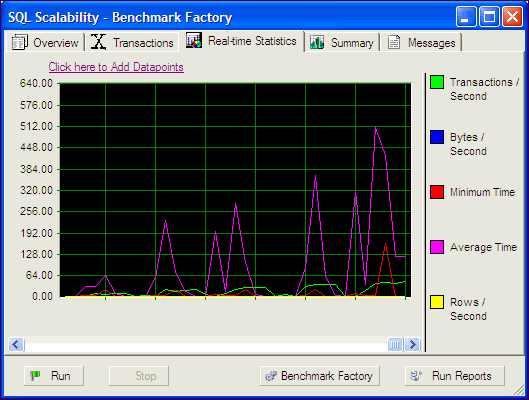Open the Transactions tab
Image resolution: width=529 pixels, height=400 pixels.
tap(132, 42)
